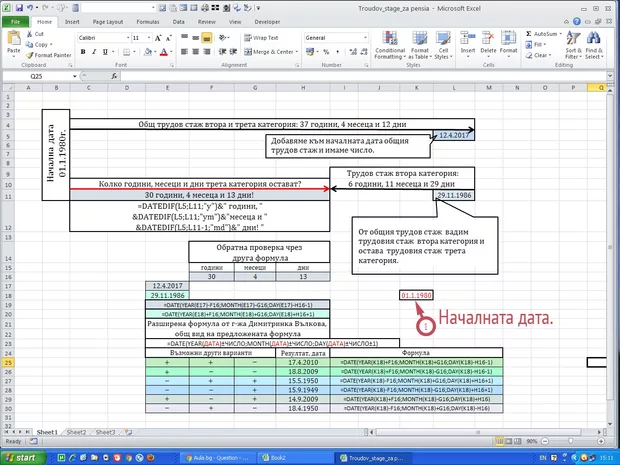Toggle Bold formatting in the Font group
This screenshot has height=465, width=620.
tap(81, 51)
